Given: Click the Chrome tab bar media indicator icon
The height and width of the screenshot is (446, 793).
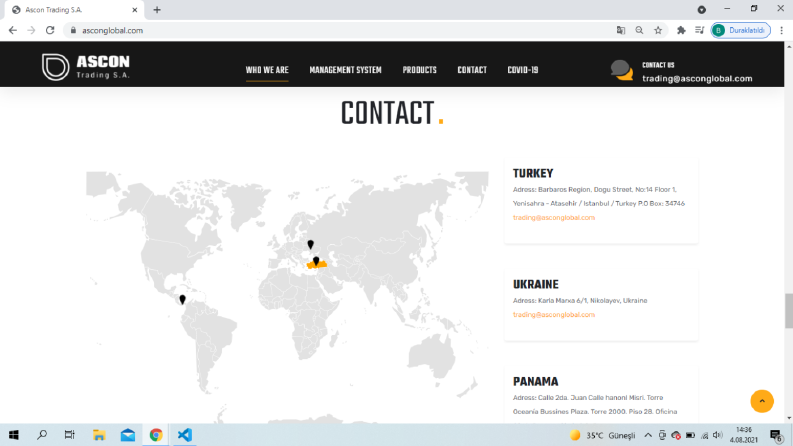Looking at the screenshot, I should [701, 10].
